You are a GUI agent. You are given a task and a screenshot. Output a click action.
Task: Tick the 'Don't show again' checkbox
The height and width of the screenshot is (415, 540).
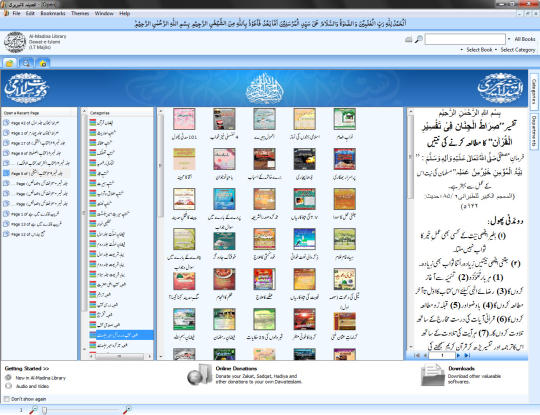tap(6, 399)
